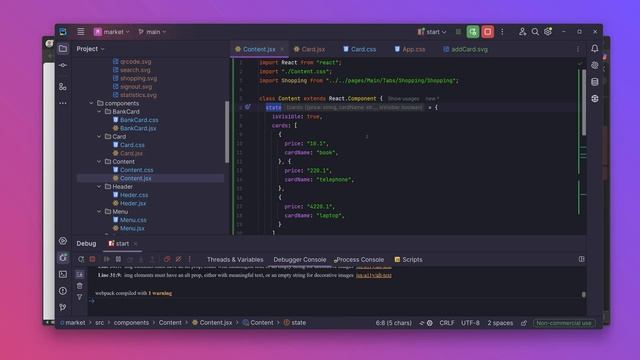Collapse the Card folder
Viewport: 640px width, 360px height.
pos(99,136)
